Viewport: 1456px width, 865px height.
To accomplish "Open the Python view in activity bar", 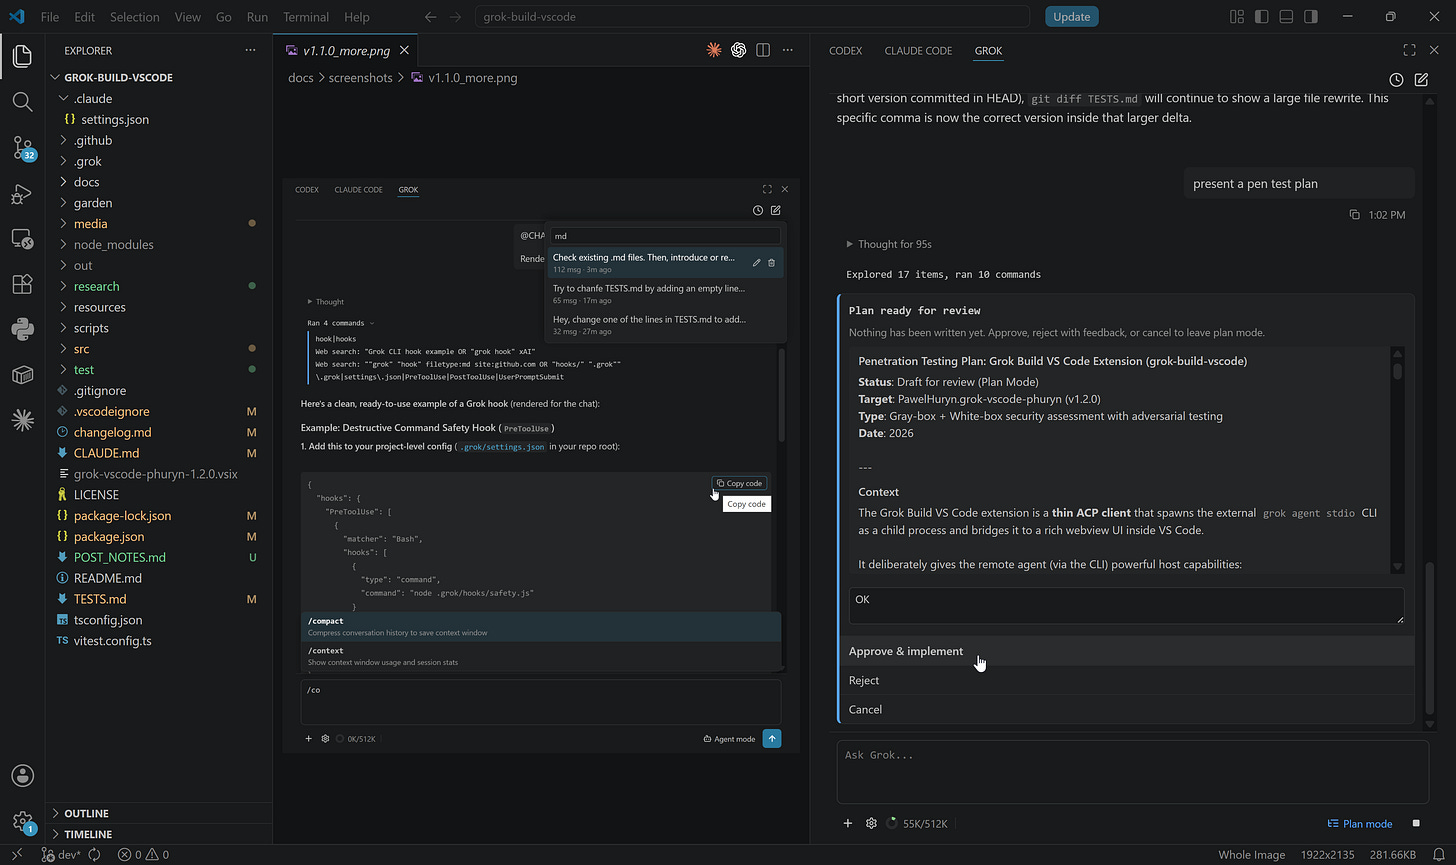I will click(x=22, y=329).
